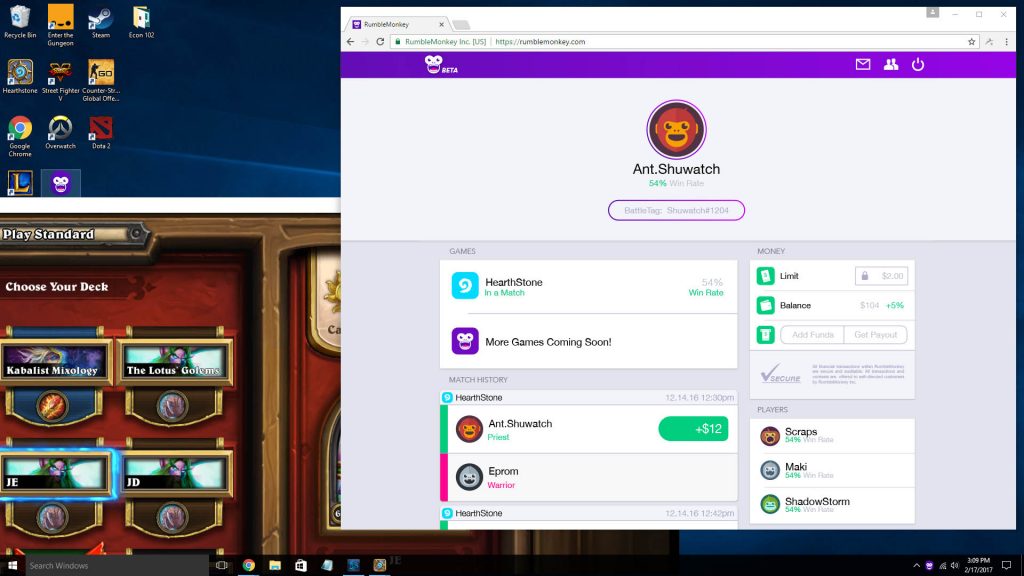Click the HearthStone 12.14.16 12:42pm match header
The width and height of the screenshot is (1024, 576).
(x=588, y=513)
